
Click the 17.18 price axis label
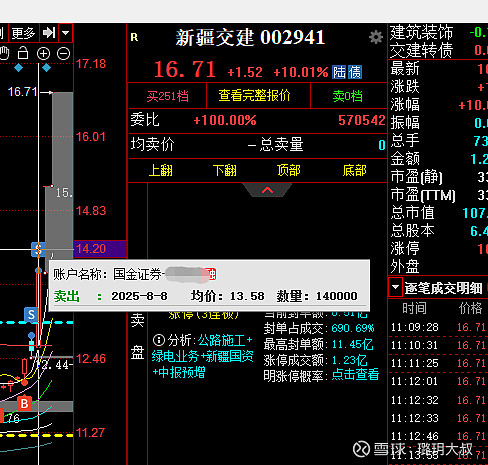point(91,63)
